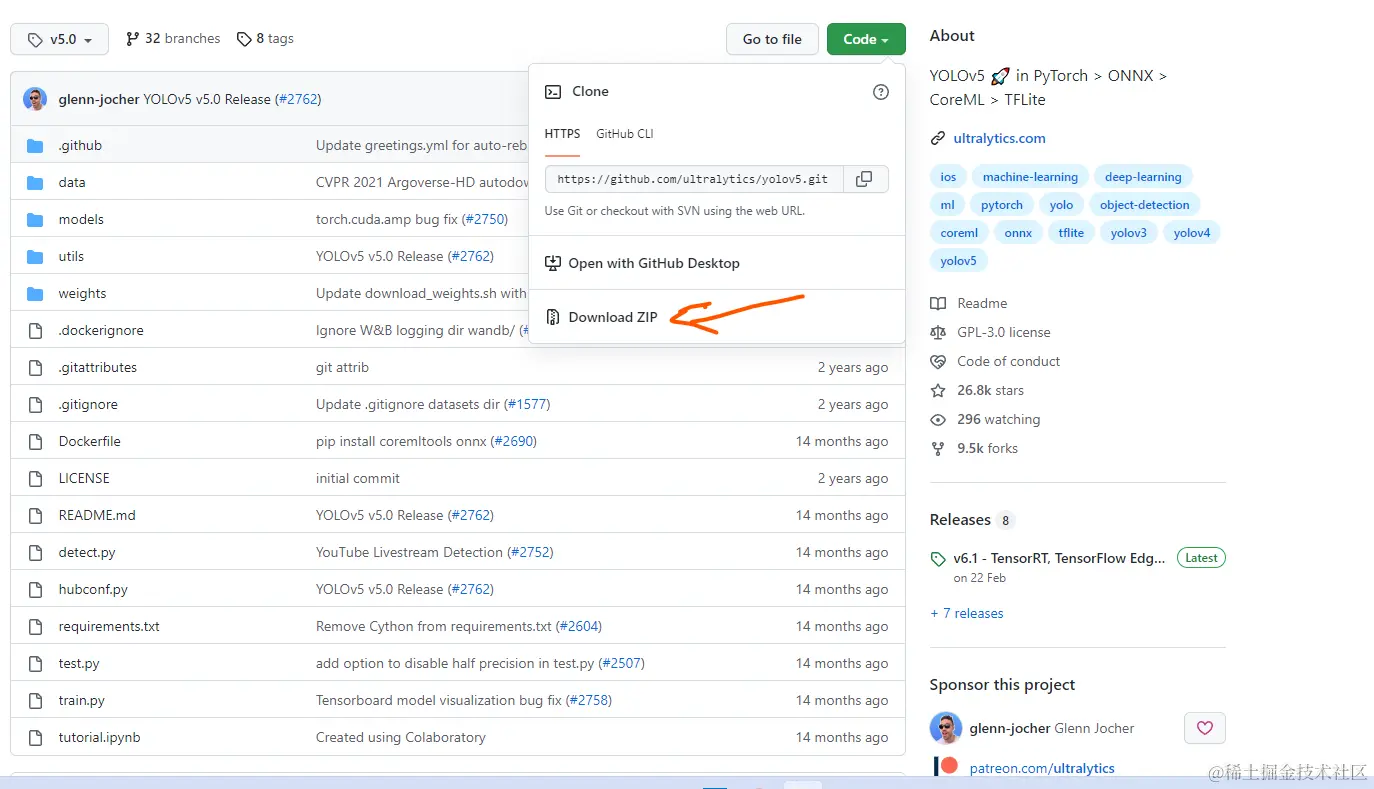Open the Releases heading link
This screenshot has height=789, width=1374.
(x=960, y=520)
